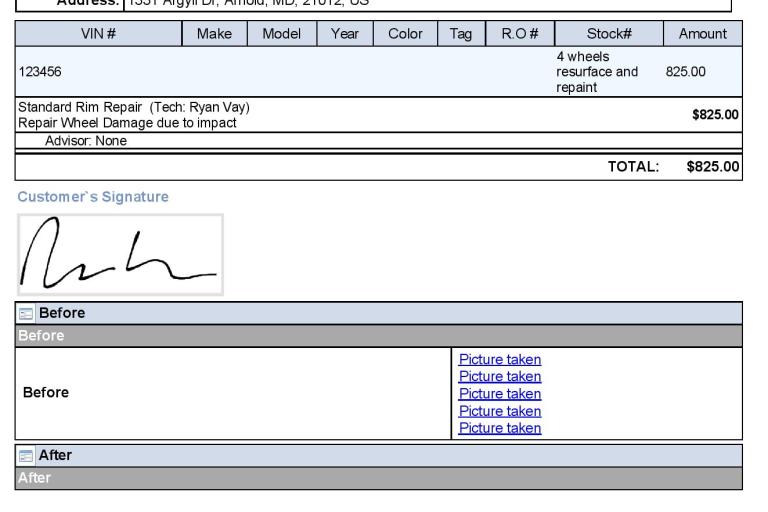
Task: Click the icon beside the After section title
Action: (x=26, y=456)
